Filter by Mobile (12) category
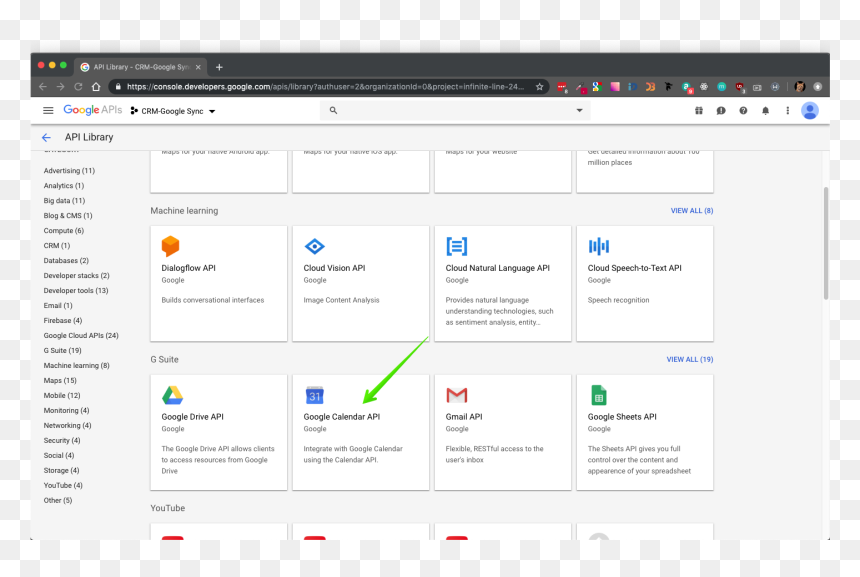Image resolution: width=860 pixels, height=577 pixels. pyautogui.click(x=62, y=395)
